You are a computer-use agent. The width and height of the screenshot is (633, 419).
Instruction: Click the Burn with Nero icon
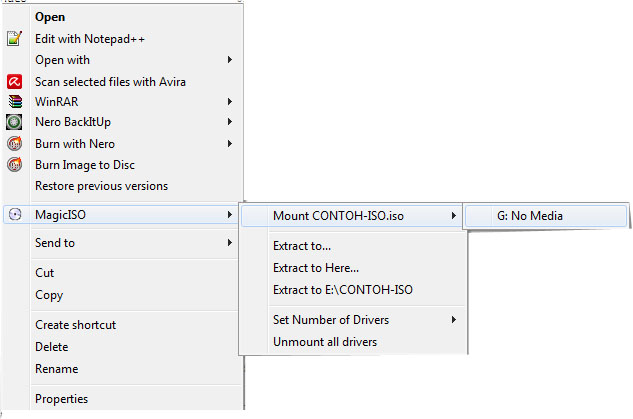[14, 144]
